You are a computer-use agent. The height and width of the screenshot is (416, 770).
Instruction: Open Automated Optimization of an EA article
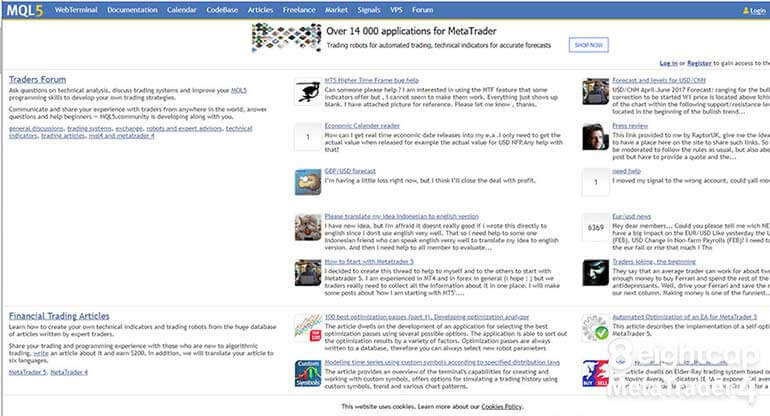click(x=685, y=317)
